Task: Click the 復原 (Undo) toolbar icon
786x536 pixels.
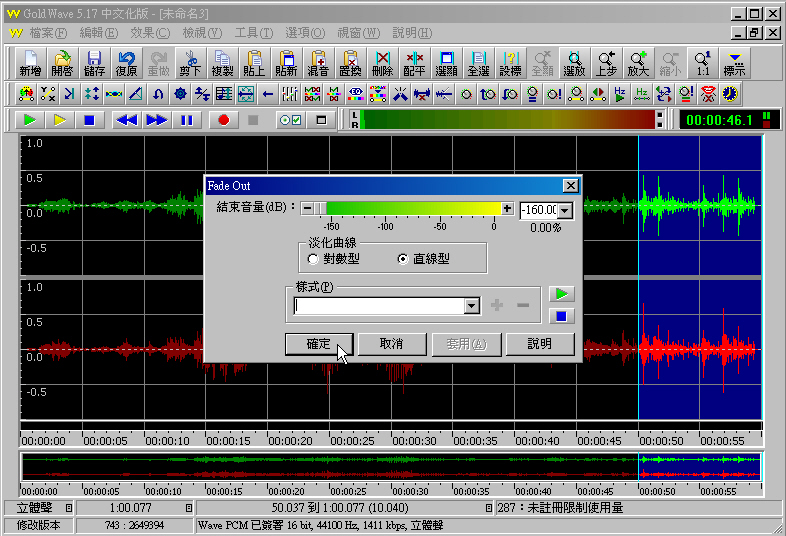Action: [126, 63]
